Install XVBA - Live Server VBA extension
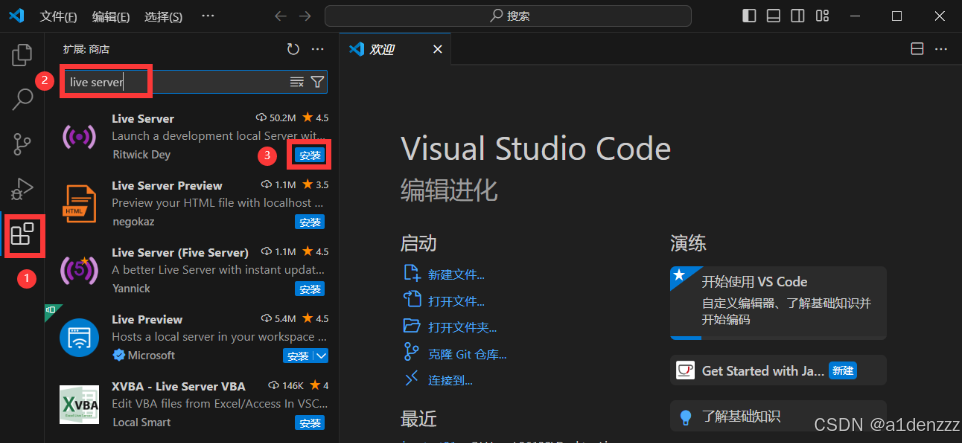The image size is (964, 443). pyautogui.click(x=309, y=423)
